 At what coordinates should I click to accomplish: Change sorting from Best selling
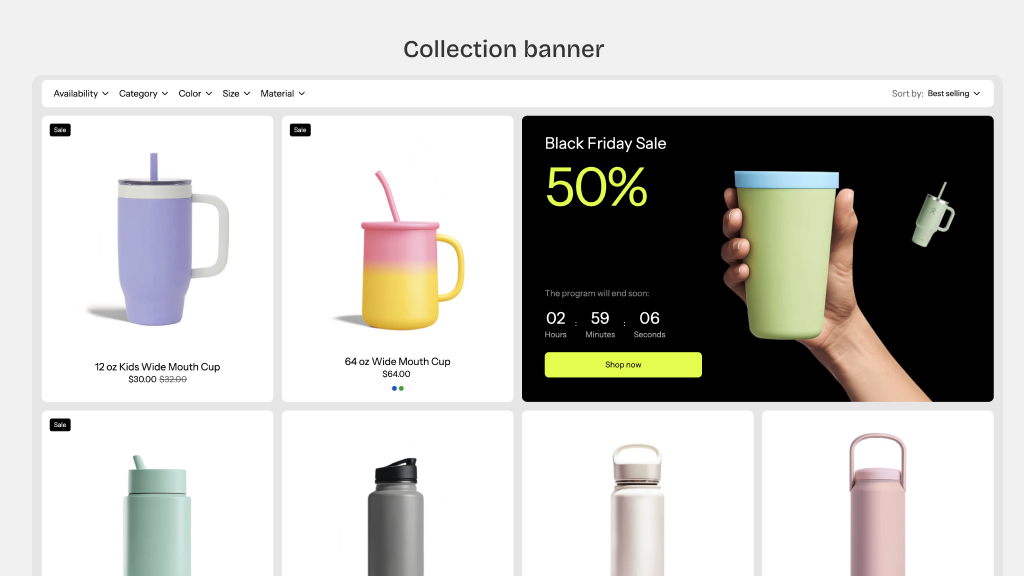953,93
